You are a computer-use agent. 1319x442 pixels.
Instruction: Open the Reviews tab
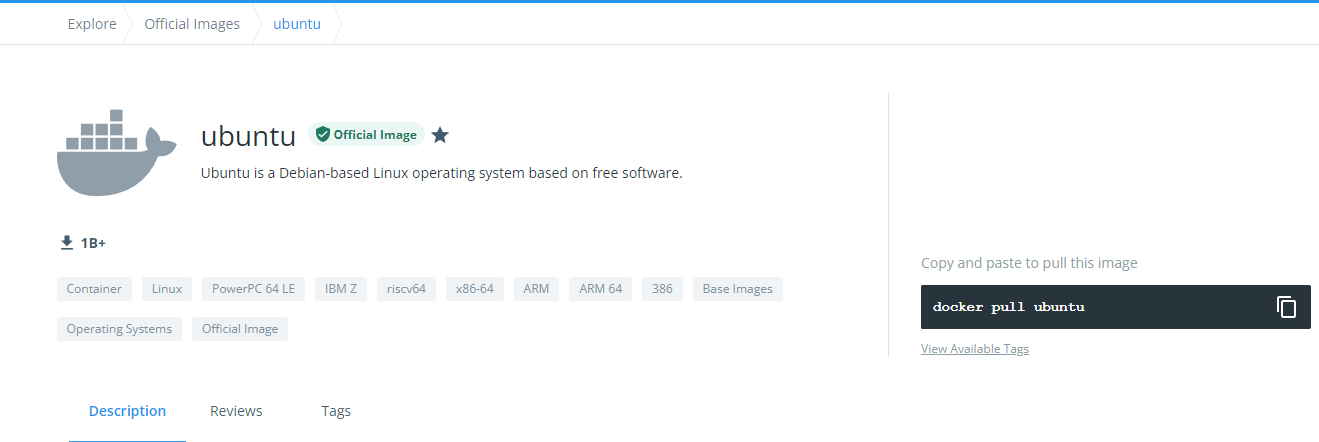236,411
